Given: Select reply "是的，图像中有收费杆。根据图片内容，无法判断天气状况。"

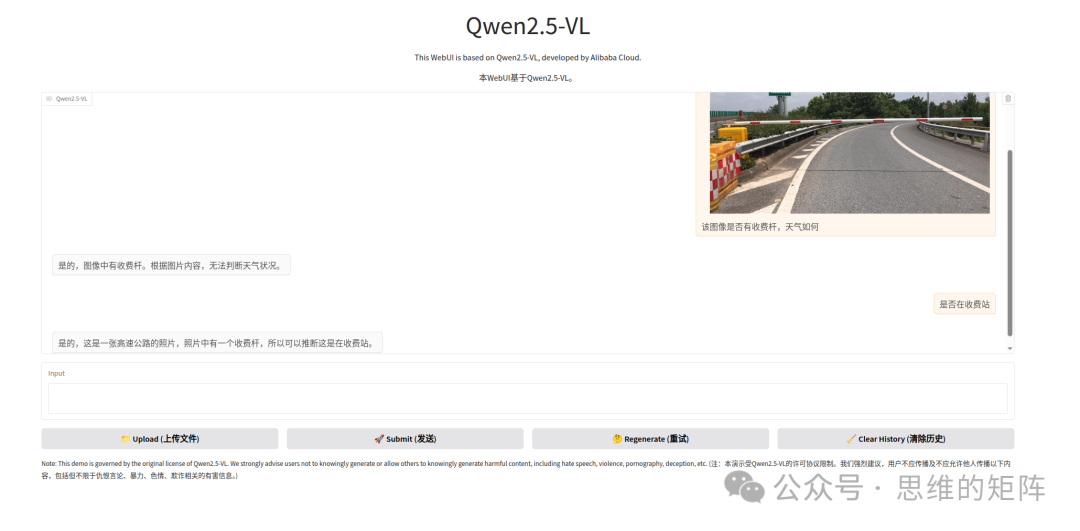Looking at the screenshot, I should 171,265.
